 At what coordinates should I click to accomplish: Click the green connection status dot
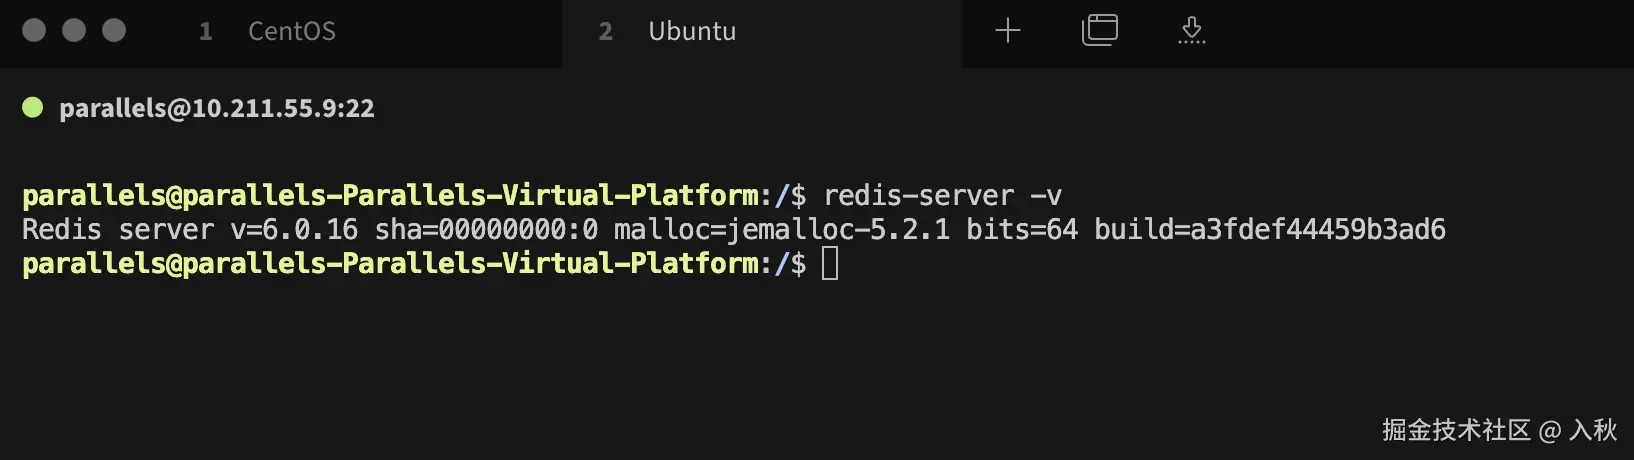(x=33, y=107)
